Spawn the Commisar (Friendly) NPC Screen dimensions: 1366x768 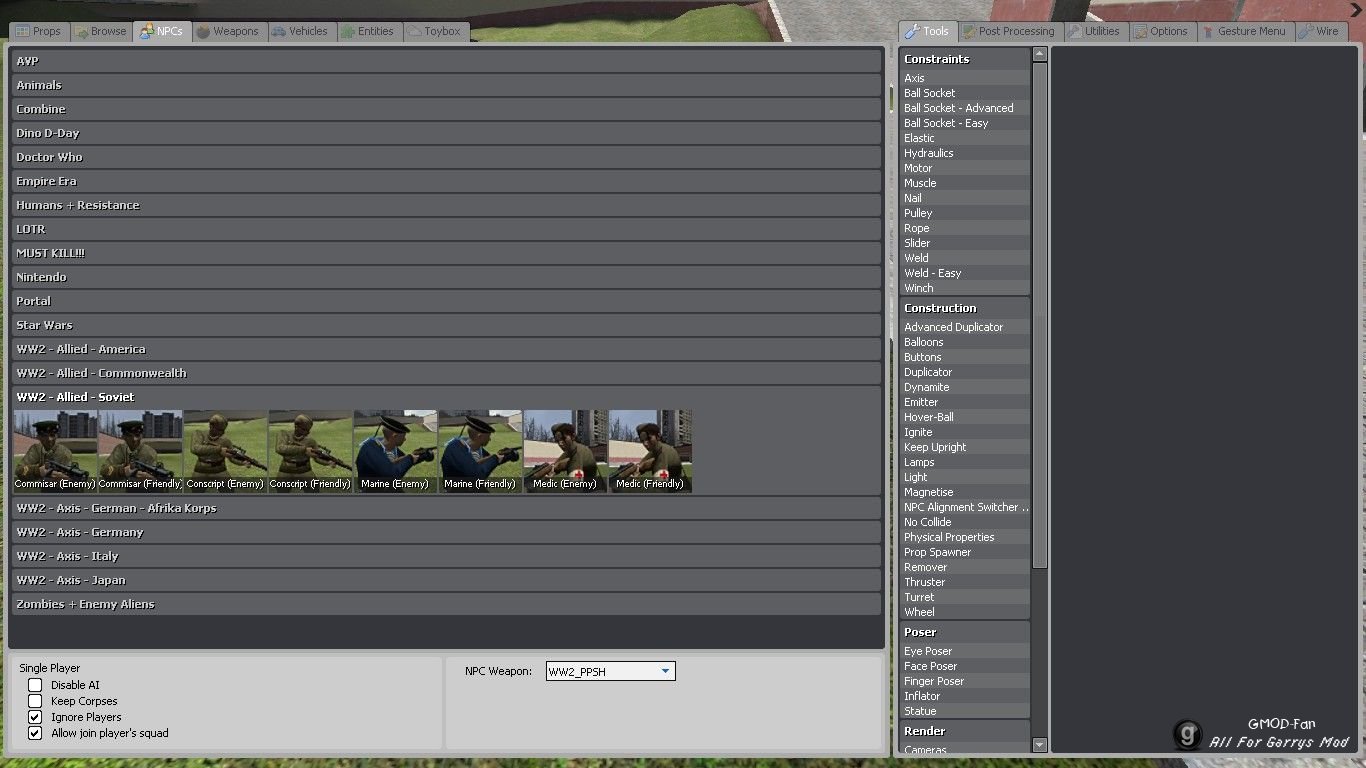[x=140, y=451]
